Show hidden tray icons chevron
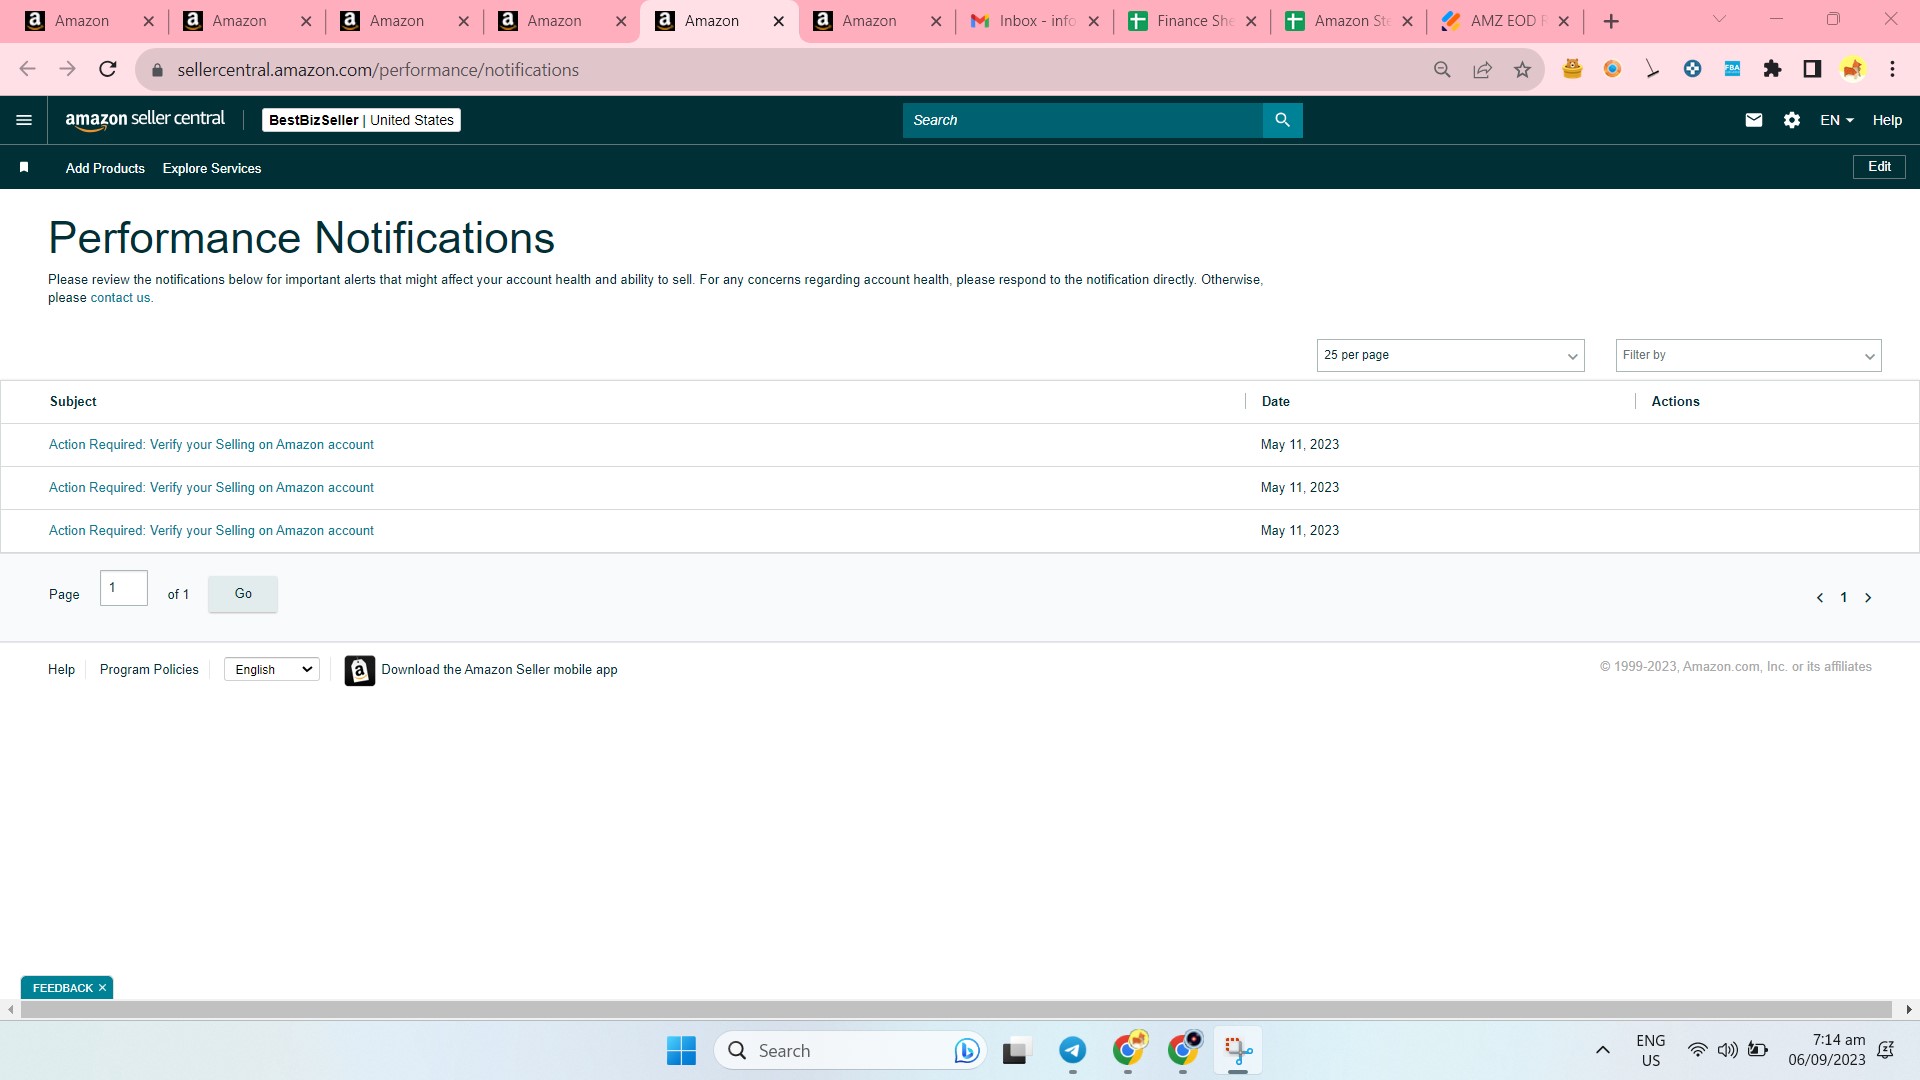The height and width of the screenshot is (1080, 1920). pos(1603,1050)
